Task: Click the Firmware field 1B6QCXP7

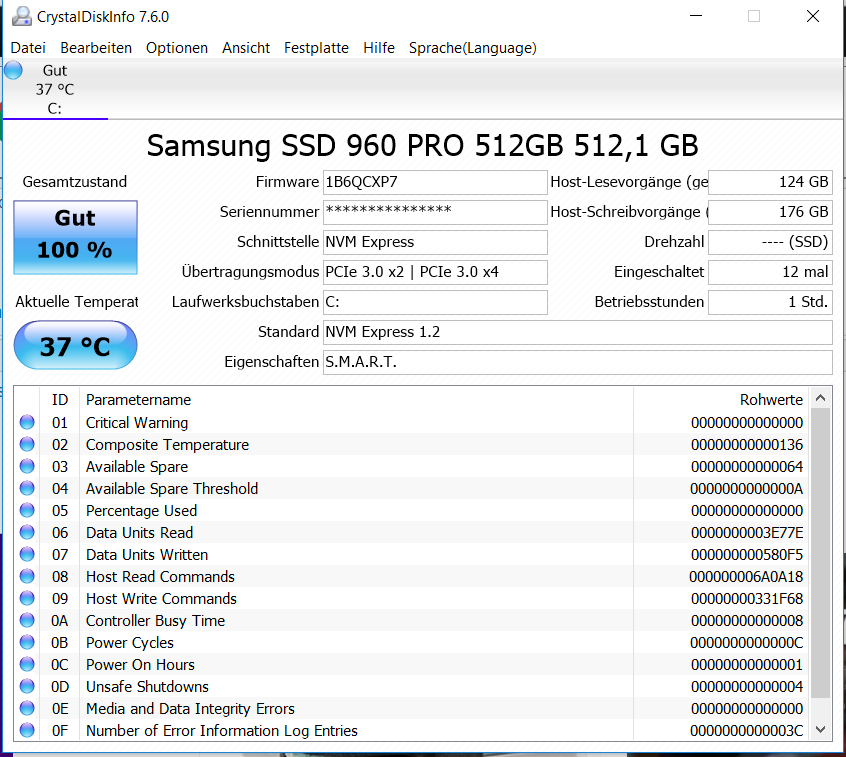Action: tap(435, 182)
